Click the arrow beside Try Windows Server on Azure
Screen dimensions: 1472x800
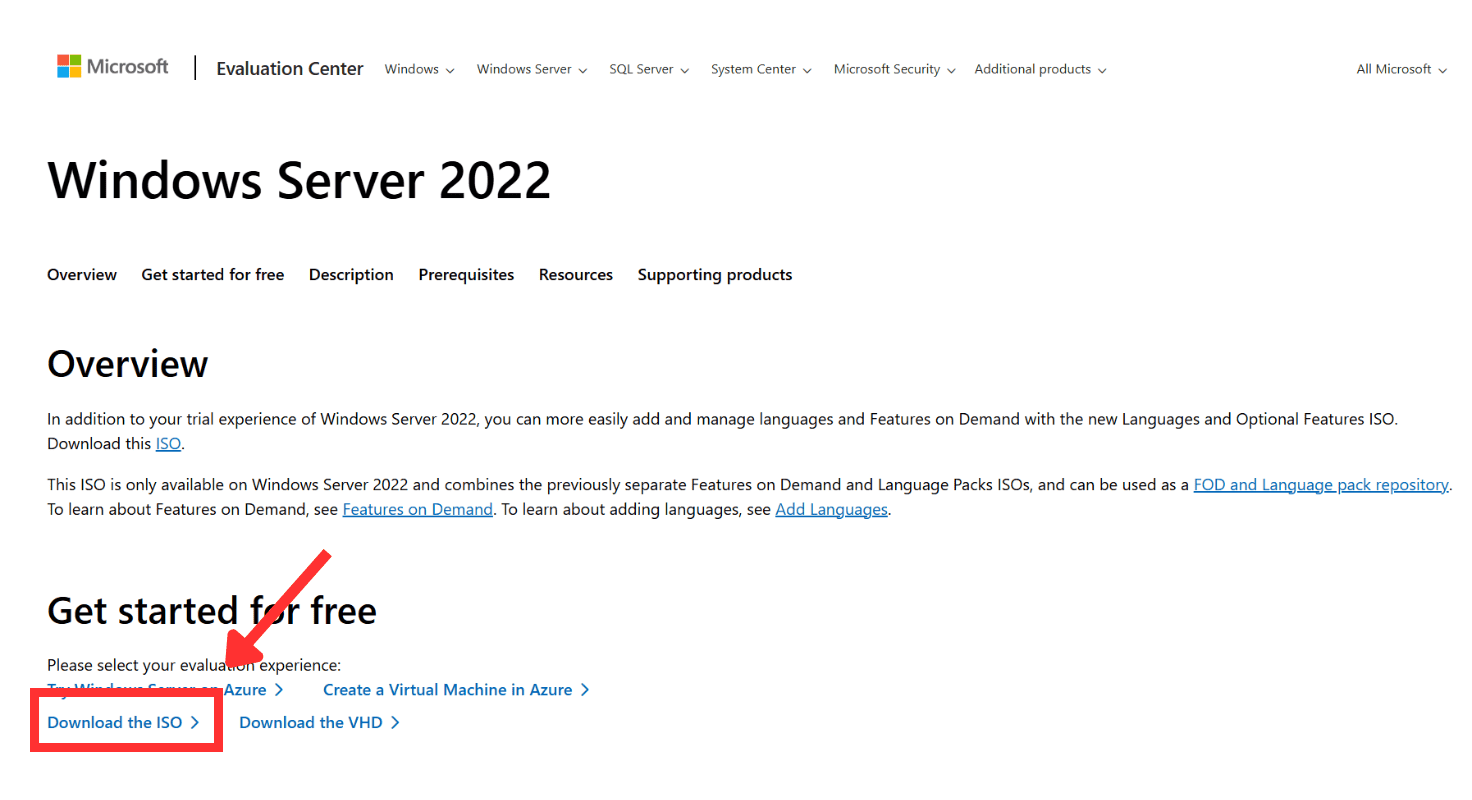click(x=277, y=689)
